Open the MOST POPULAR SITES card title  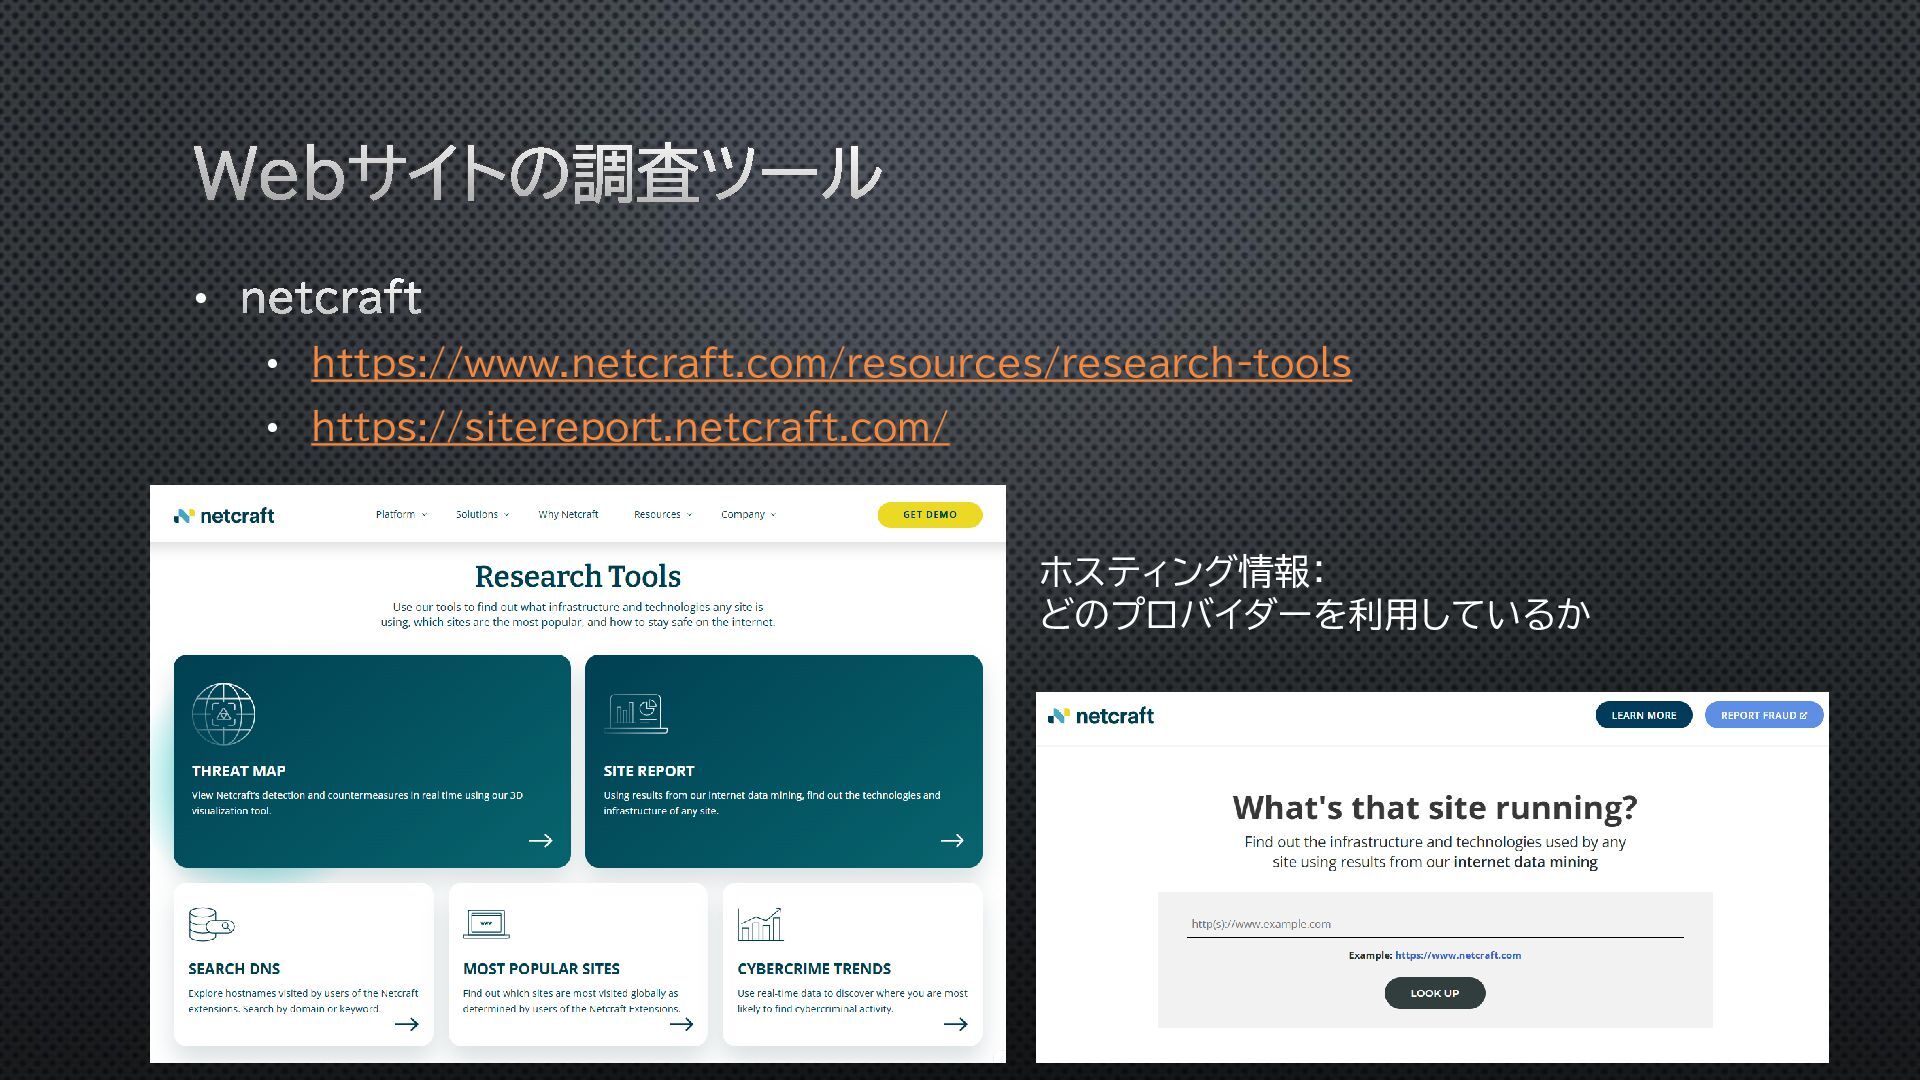click(x=541, y=968)
